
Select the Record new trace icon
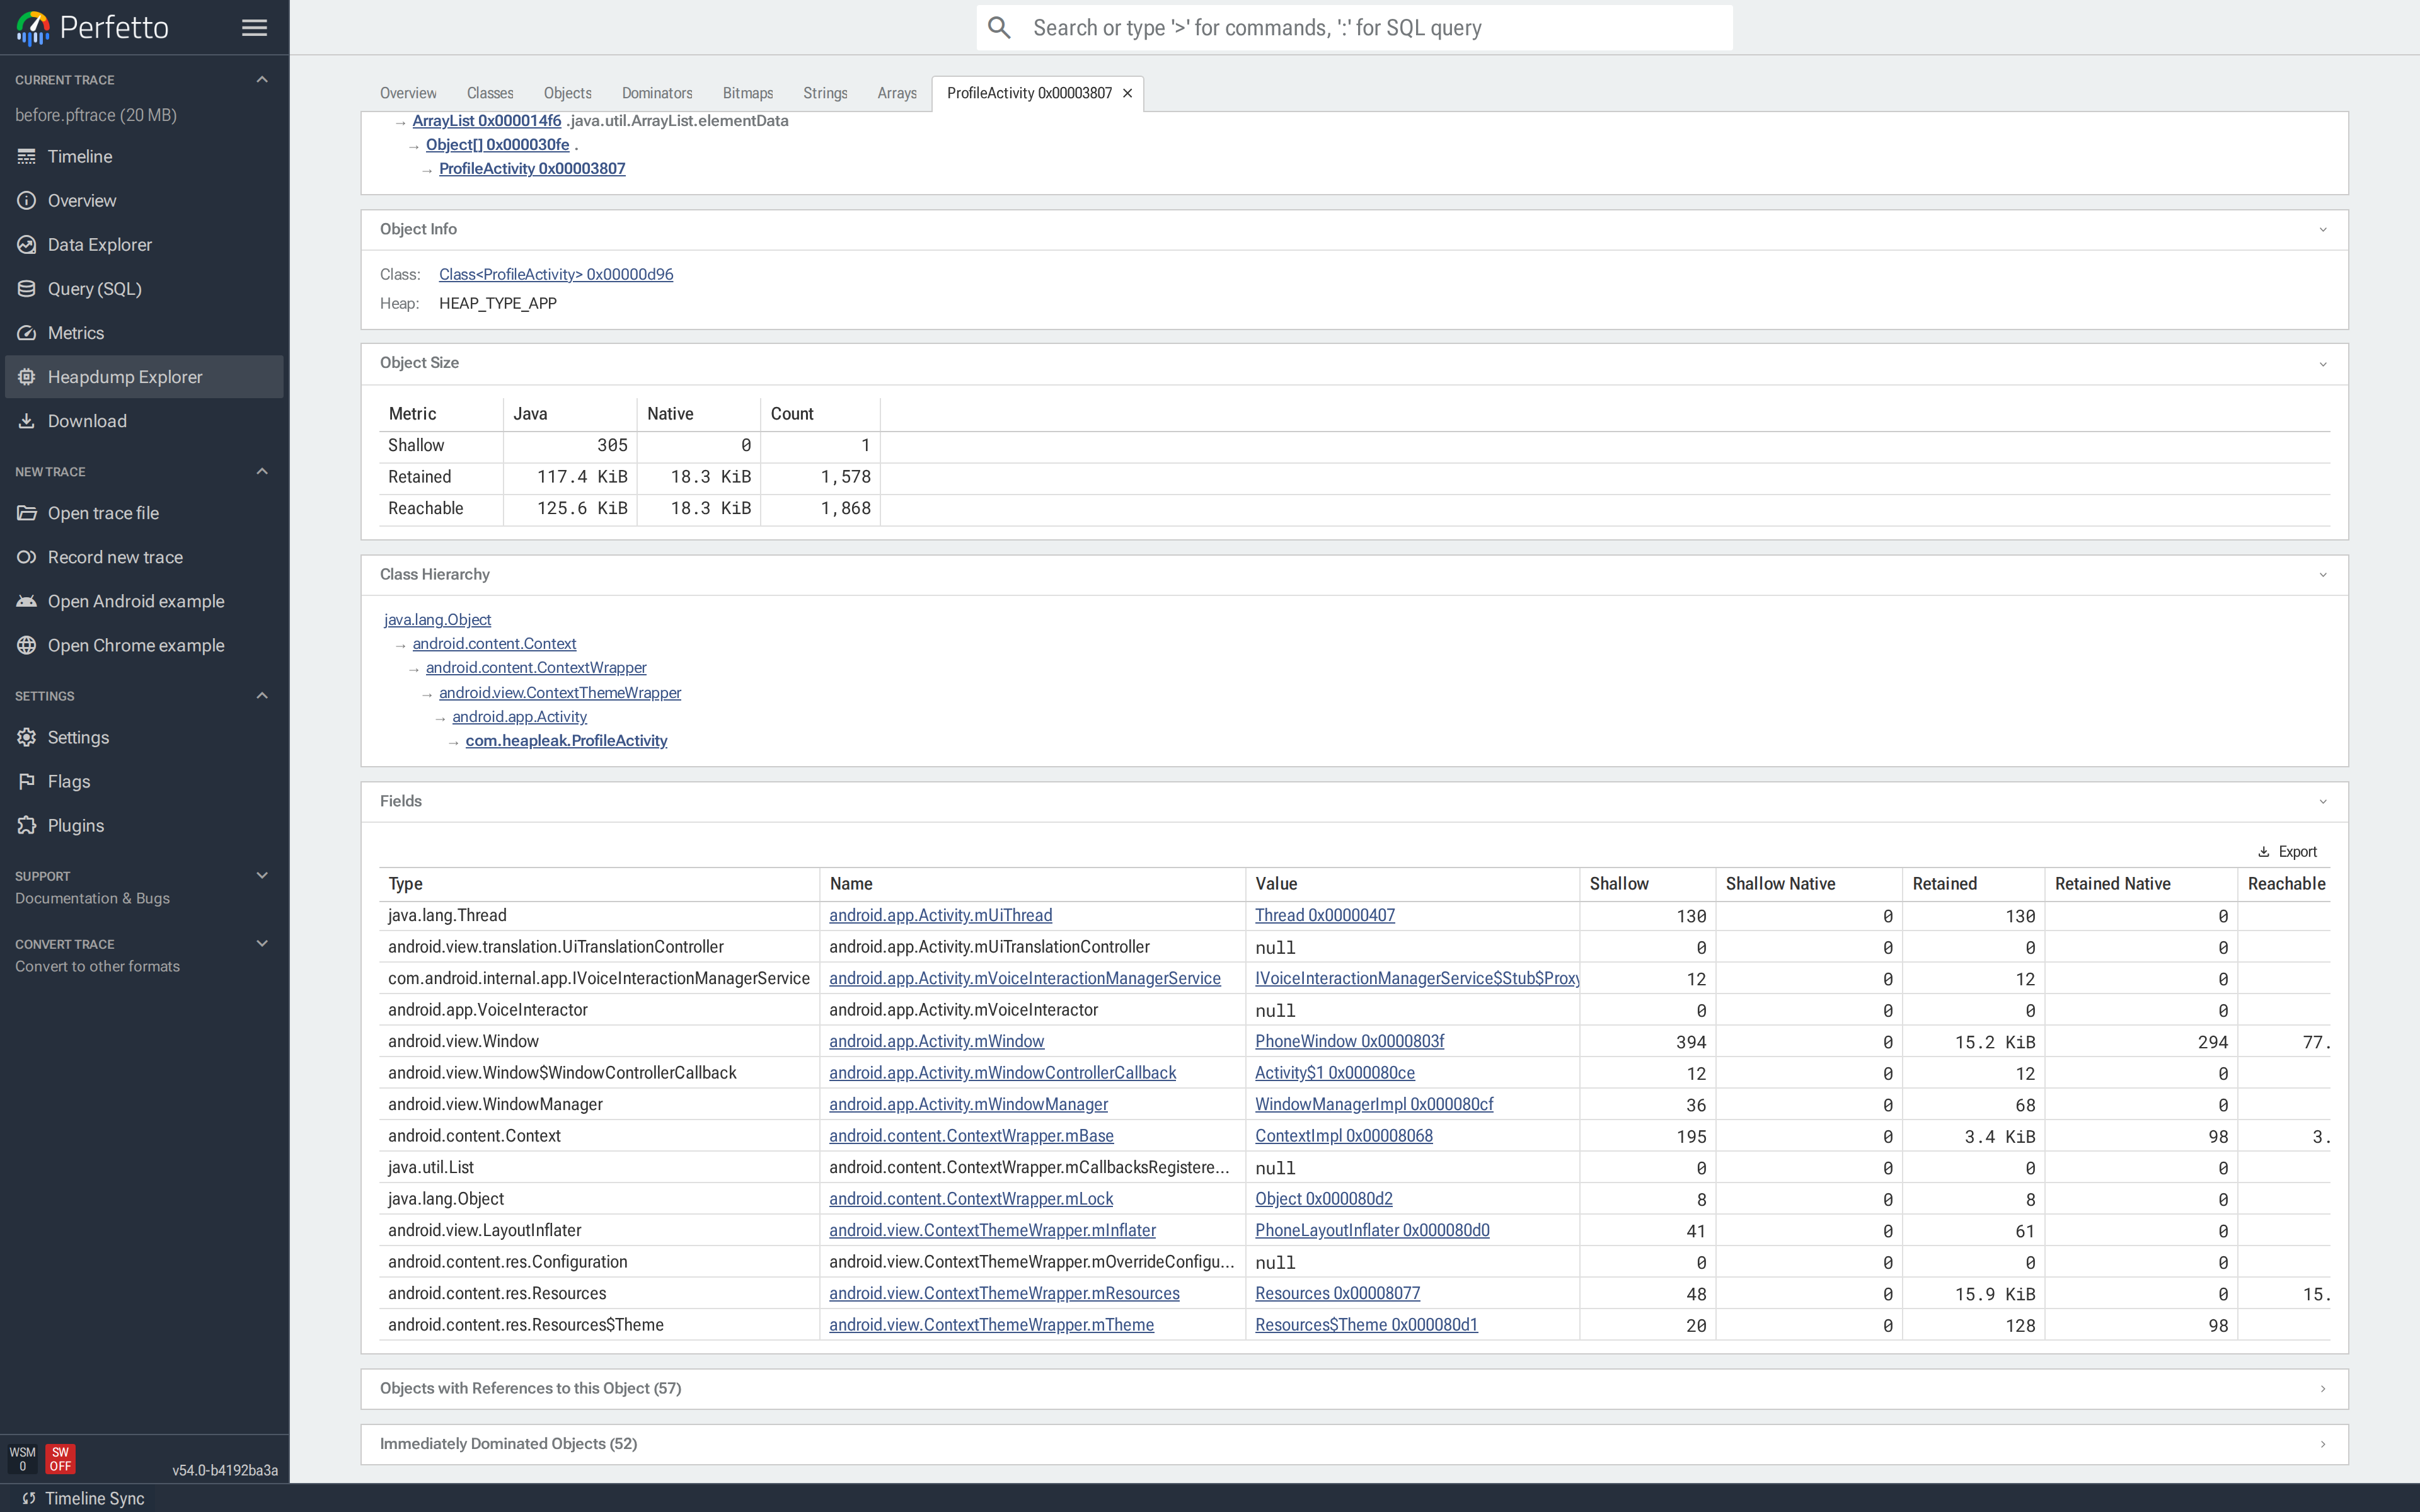click(x=27, y=557)
